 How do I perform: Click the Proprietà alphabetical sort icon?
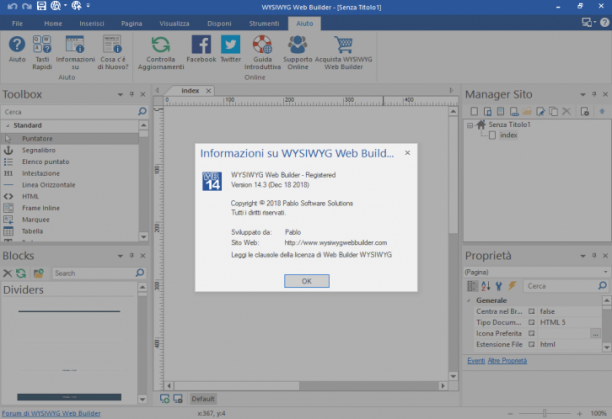click(486, 286)
